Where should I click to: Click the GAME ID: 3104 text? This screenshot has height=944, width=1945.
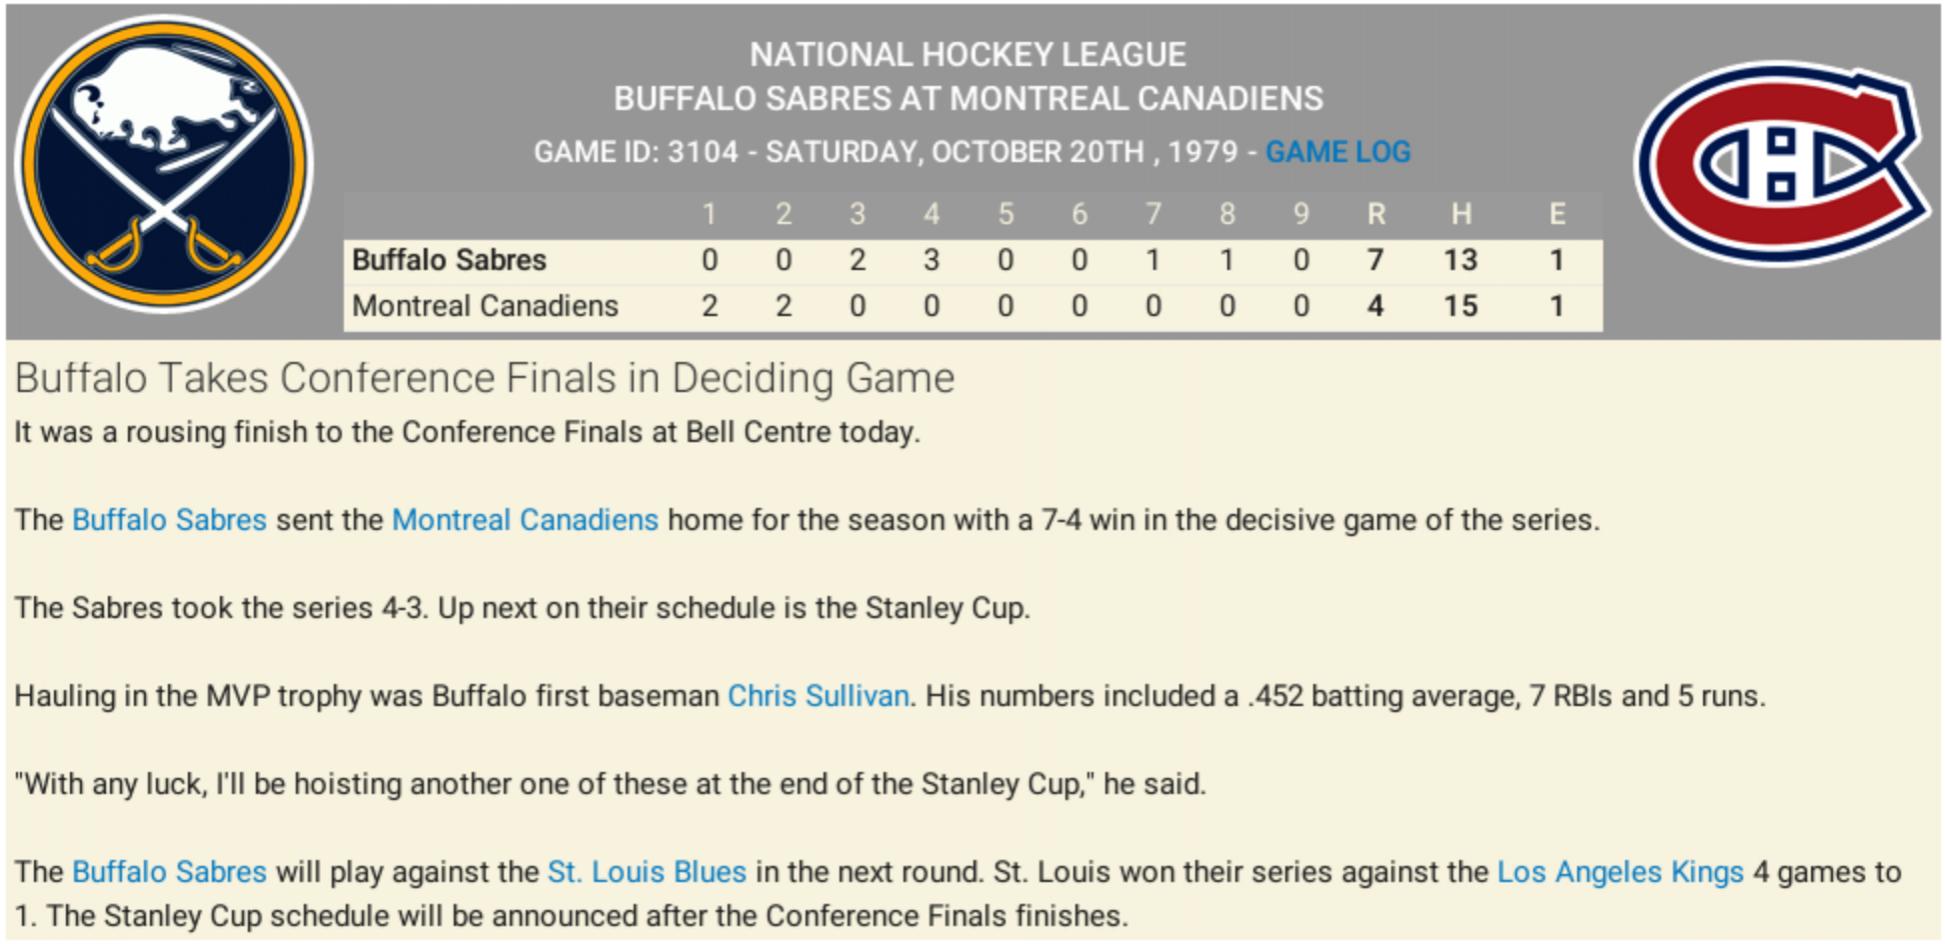(x=636, y=152)
